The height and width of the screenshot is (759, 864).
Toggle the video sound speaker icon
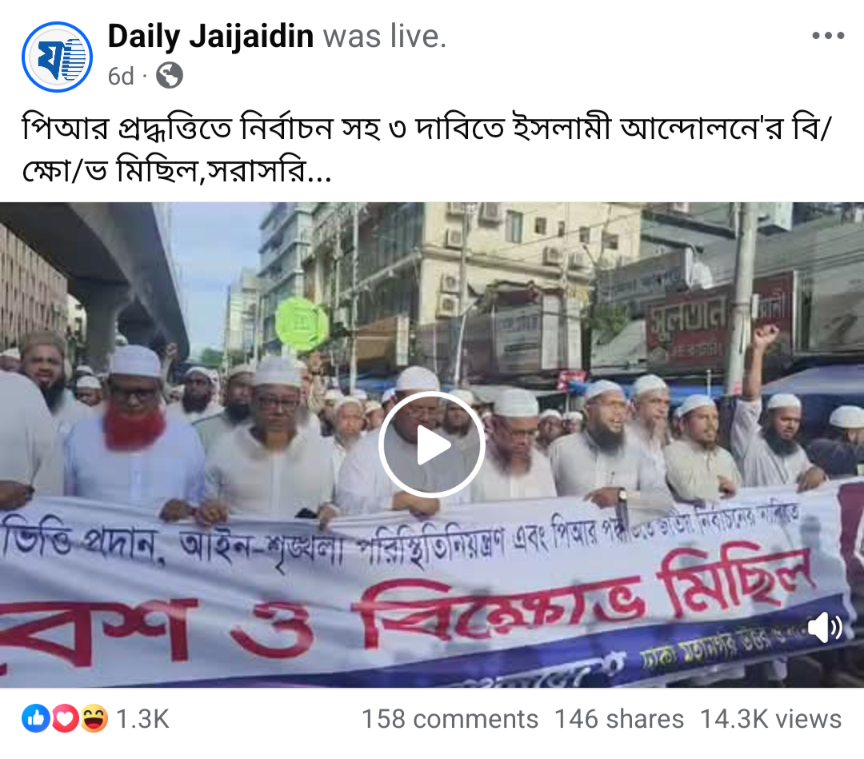[825, 627]
